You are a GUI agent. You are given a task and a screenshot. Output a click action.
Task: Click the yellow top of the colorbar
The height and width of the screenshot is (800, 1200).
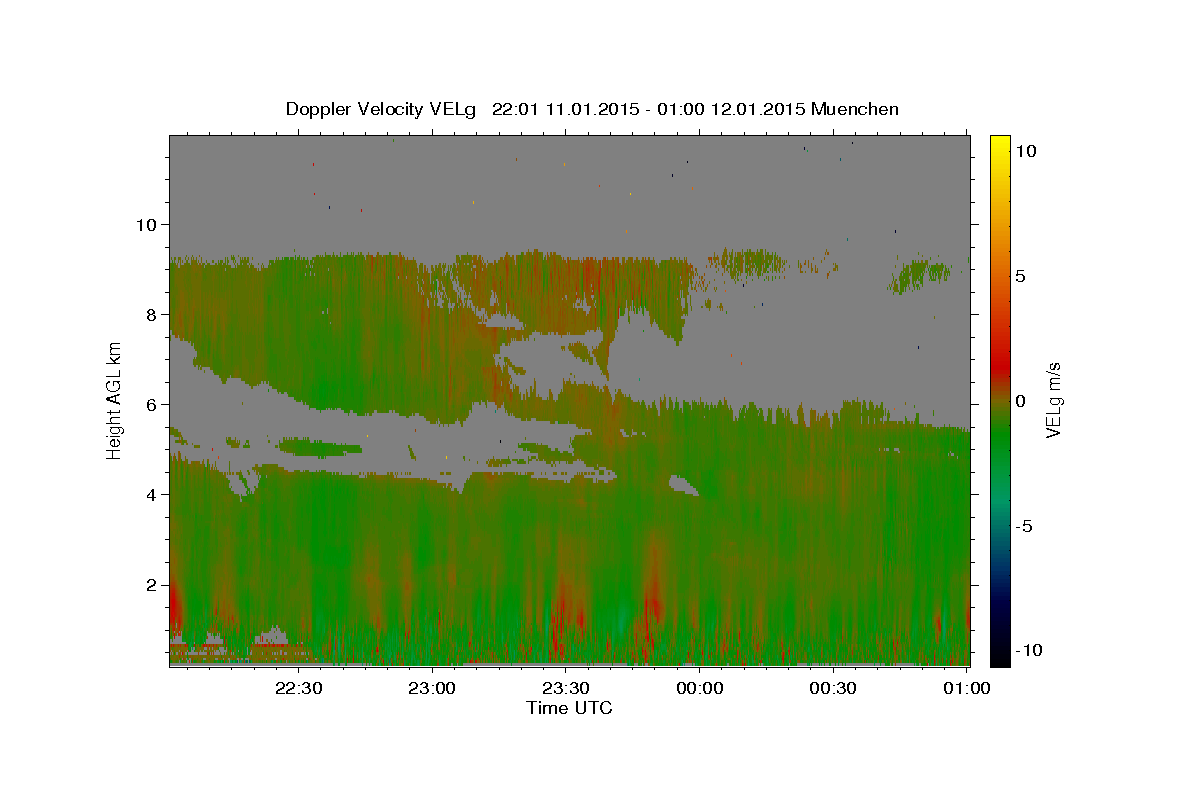click(x=1000, y=145)
